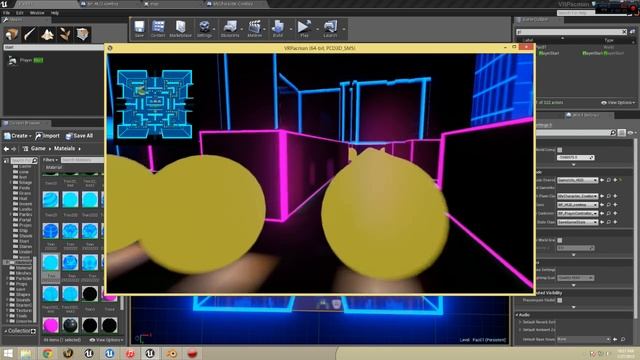Collapse the Audio section in Details
Image resolution: width=640 pixels, height=360 pixels.
(x=517, y=315)
